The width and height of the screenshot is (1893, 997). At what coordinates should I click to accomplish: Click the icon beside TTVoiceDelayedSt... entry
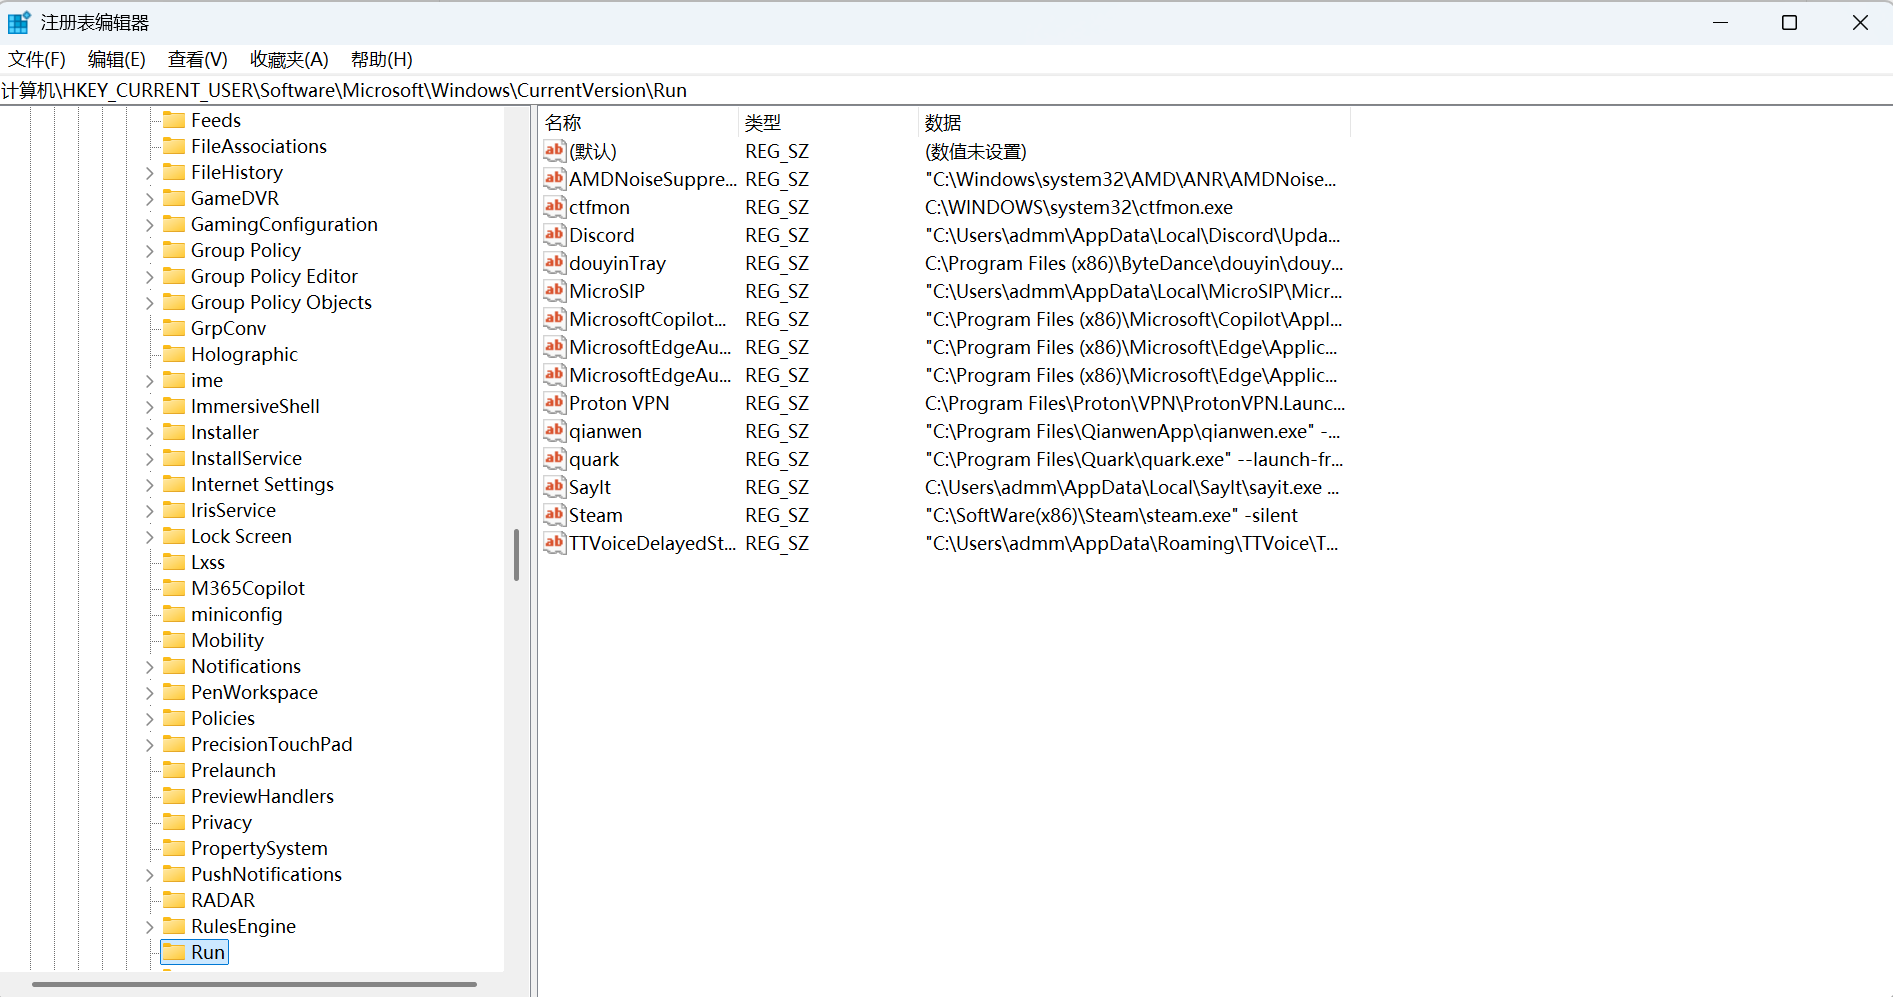[555, 542]
